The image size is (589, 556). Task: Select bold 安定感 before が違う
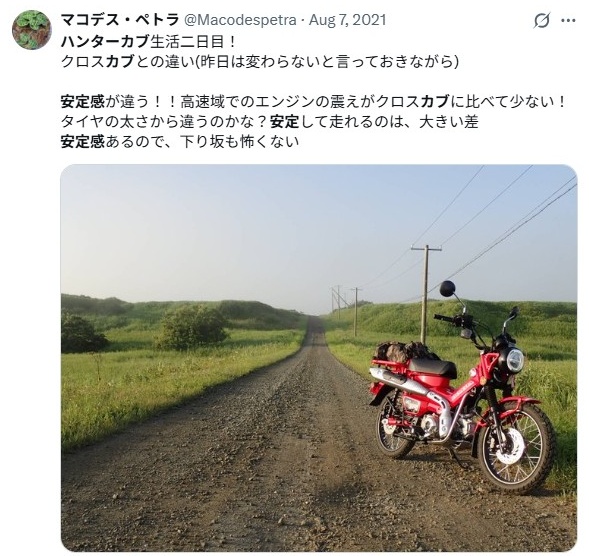coord(83,102)
